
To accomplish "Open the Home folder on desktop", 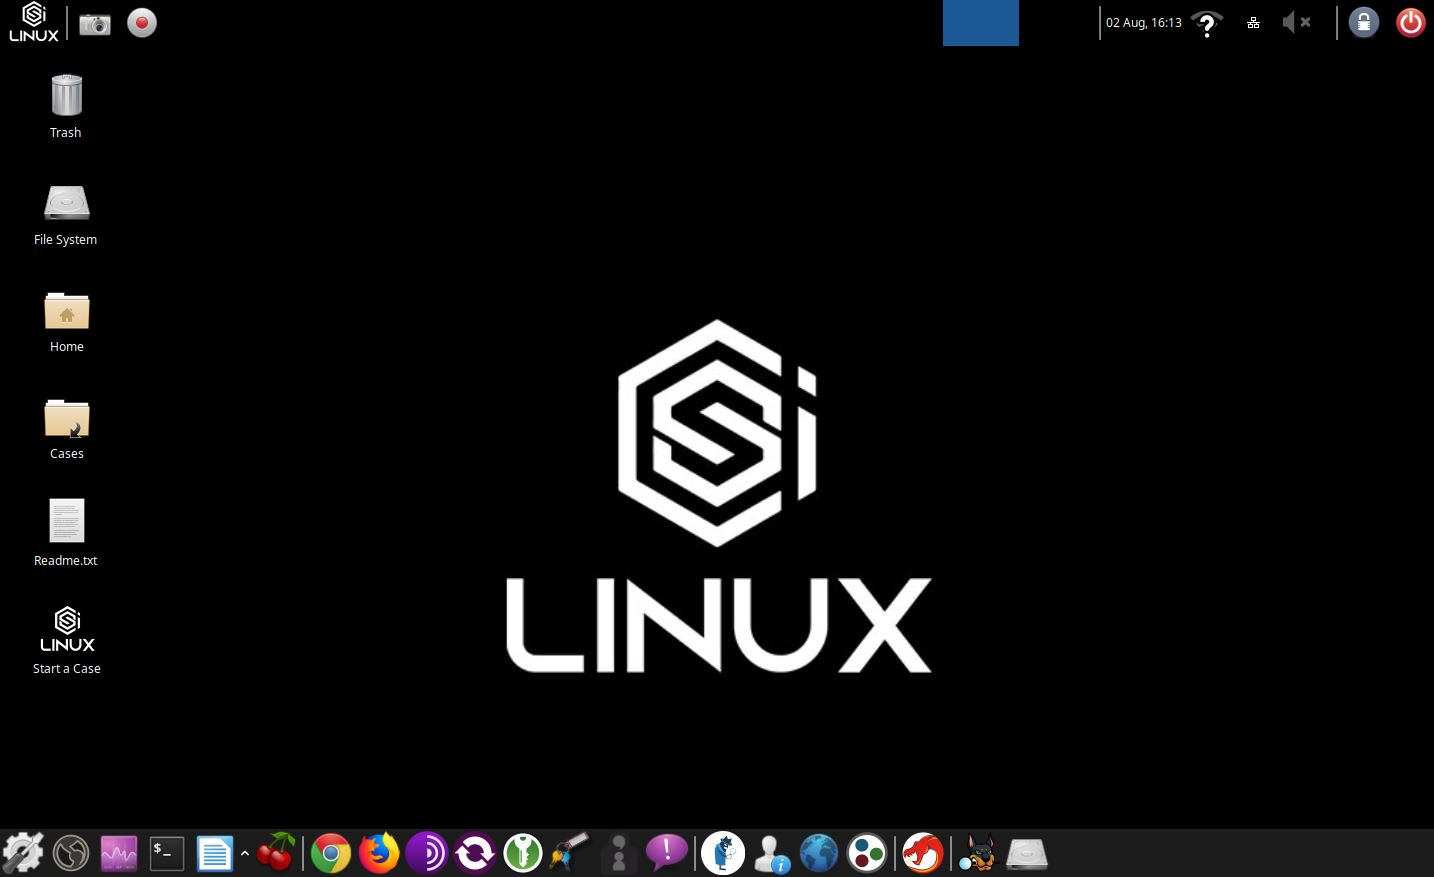I will [x=66, y=321].
